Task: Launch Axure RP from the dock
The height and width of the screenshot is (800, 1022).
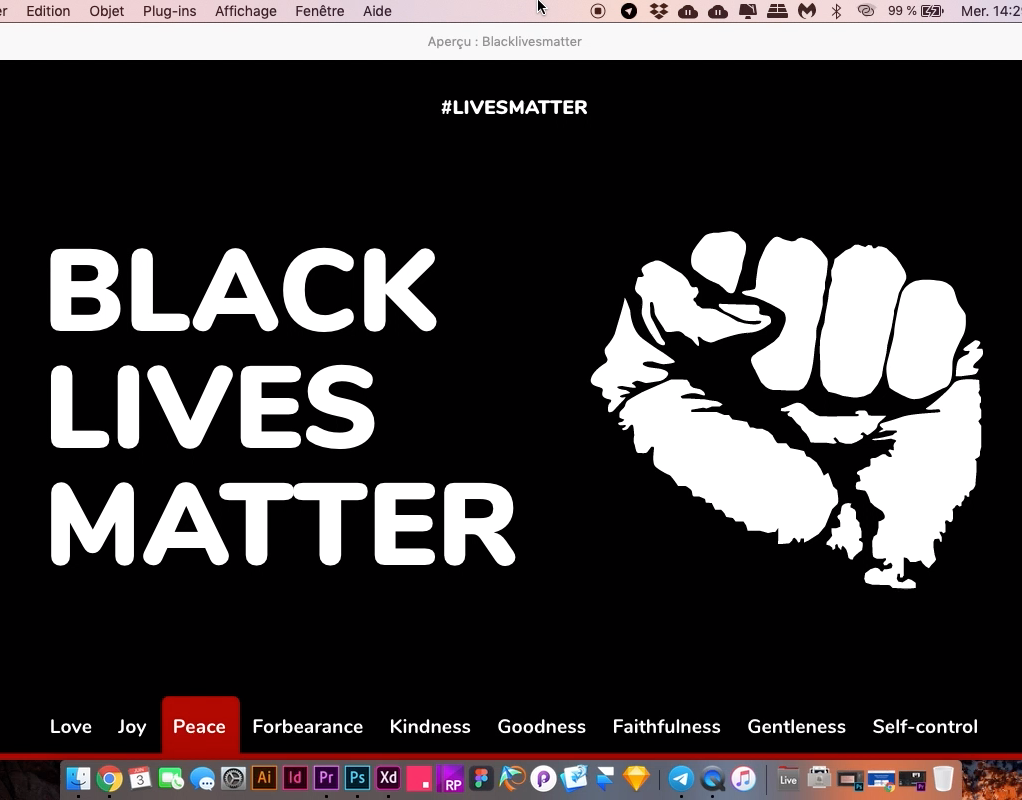Action: point(450,778)
